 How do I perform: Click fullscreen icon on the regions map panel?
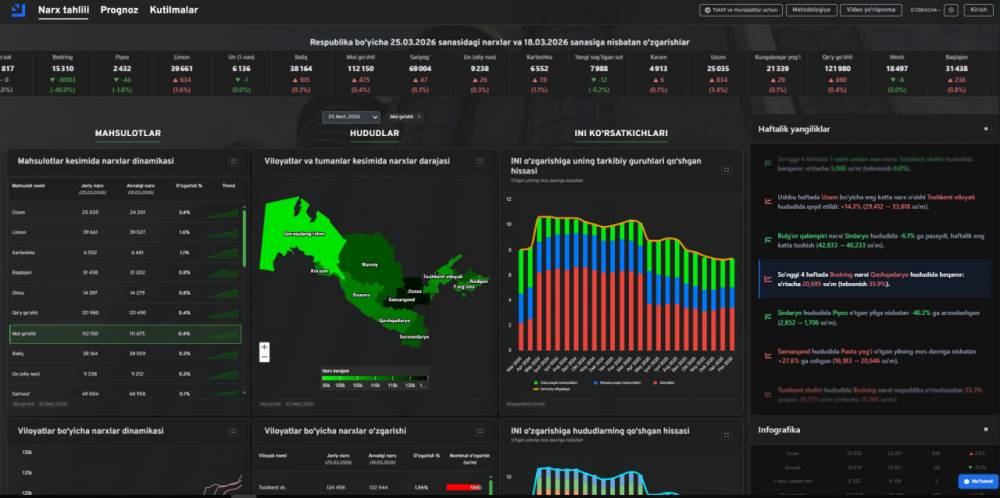(485, 161)
